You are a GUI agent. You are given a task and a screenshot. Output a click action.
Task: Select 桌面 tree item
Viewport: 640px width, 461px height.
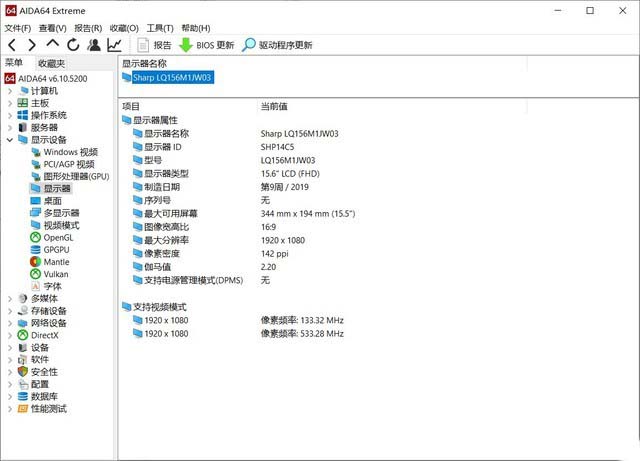(x=52, y=201)
